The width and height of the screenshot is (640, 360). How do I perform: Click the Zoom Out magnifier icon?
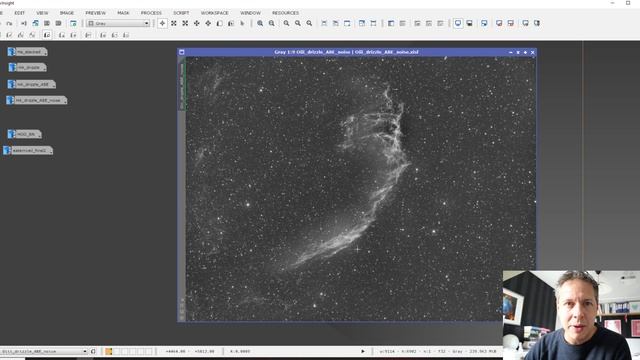[x=271, y=24]
